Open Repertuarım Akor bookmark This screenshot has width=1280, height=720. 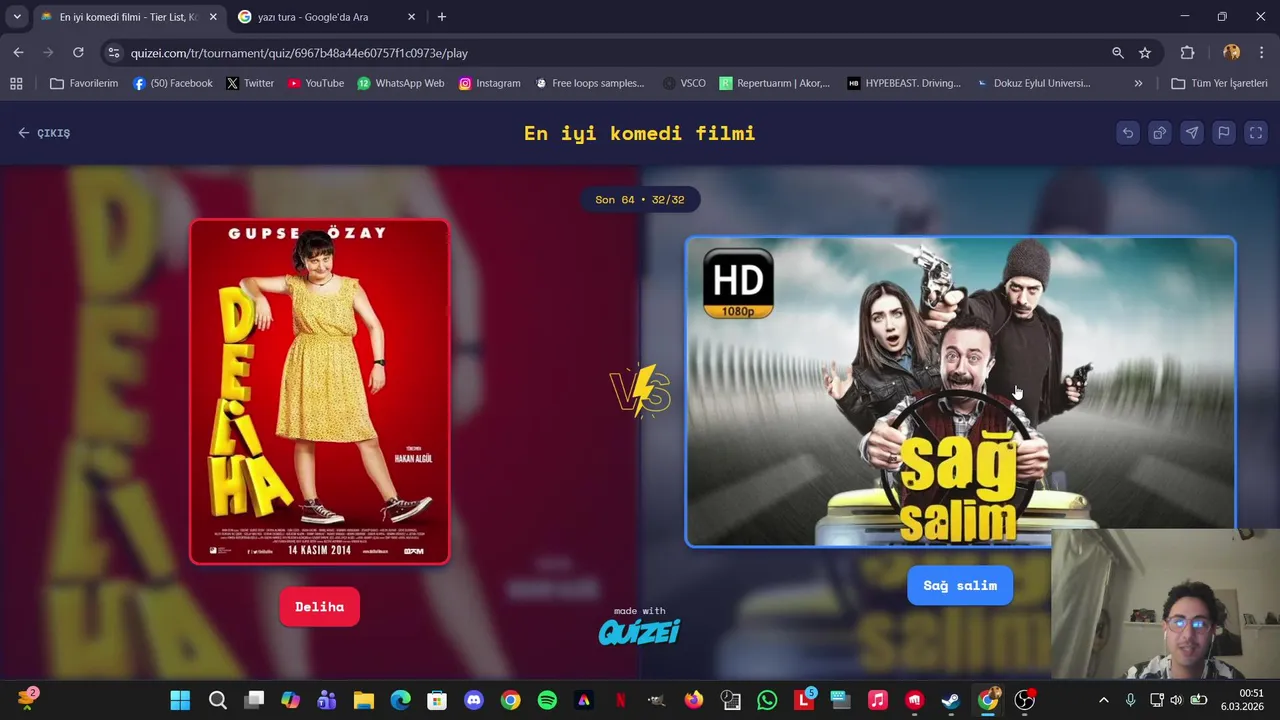point(775,83)
